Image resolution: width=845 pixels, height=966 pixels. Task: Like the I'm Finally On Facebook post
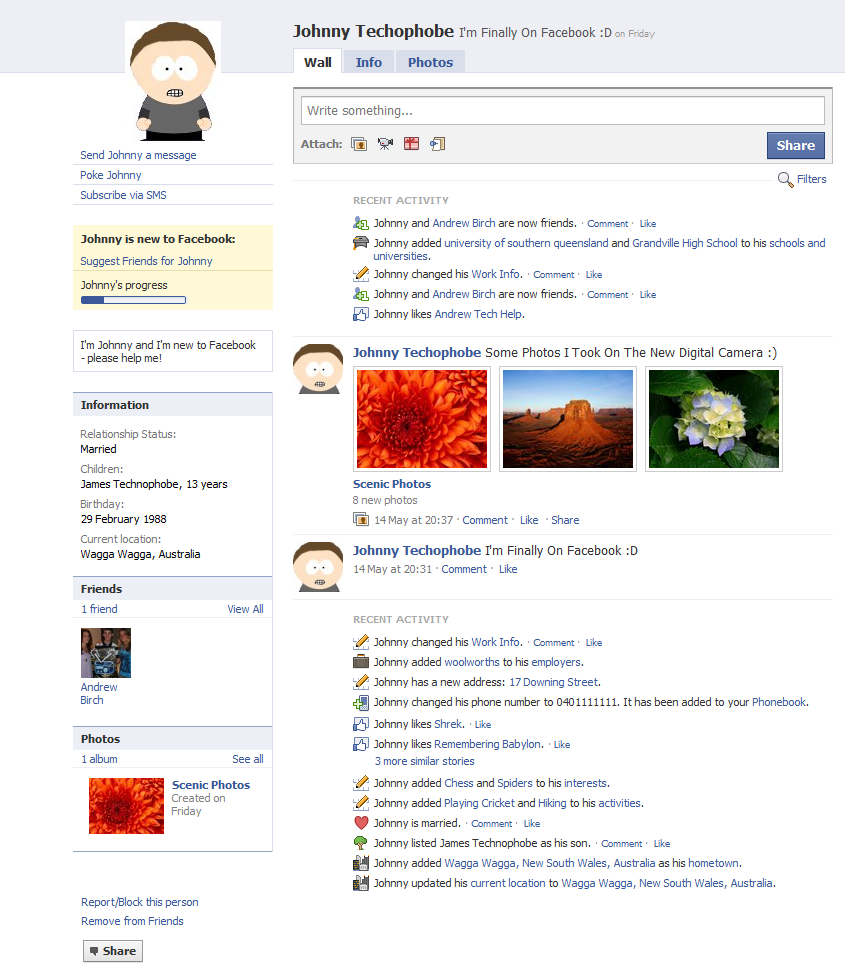508,569
